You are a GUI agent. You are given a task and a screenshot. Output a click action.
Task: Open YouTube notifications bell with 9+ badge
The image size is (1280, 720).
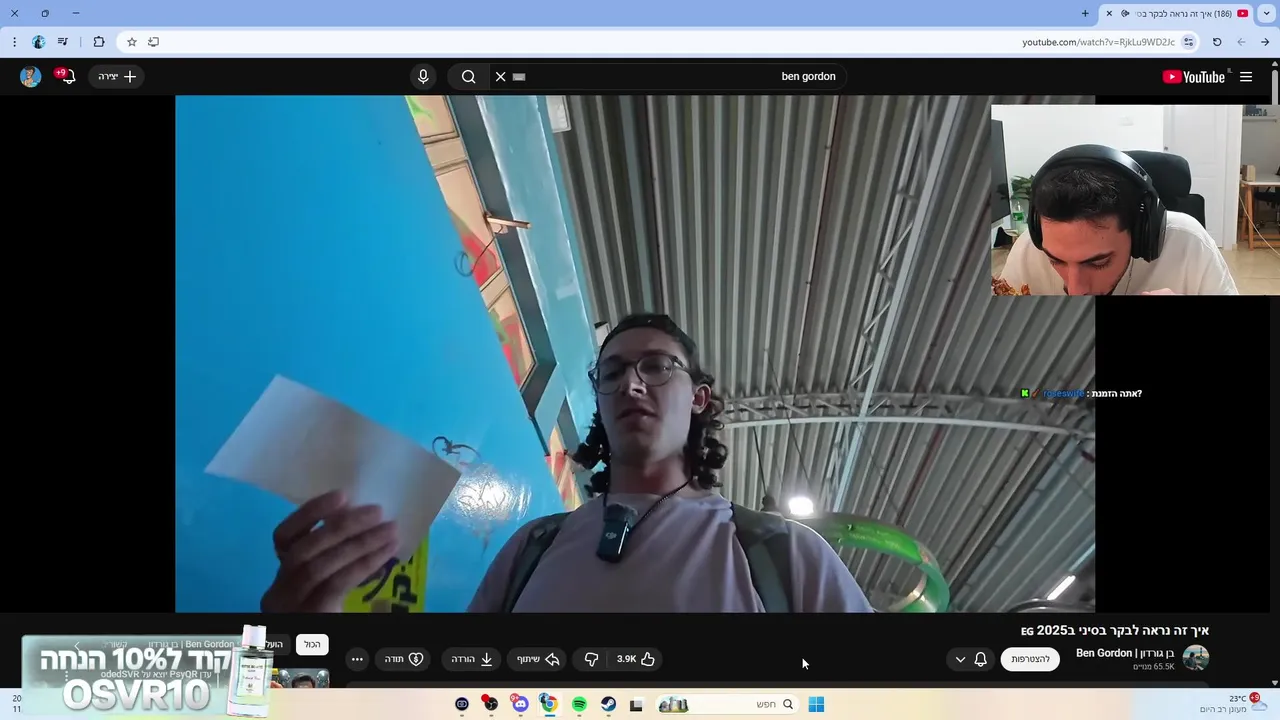coord(66,76)
